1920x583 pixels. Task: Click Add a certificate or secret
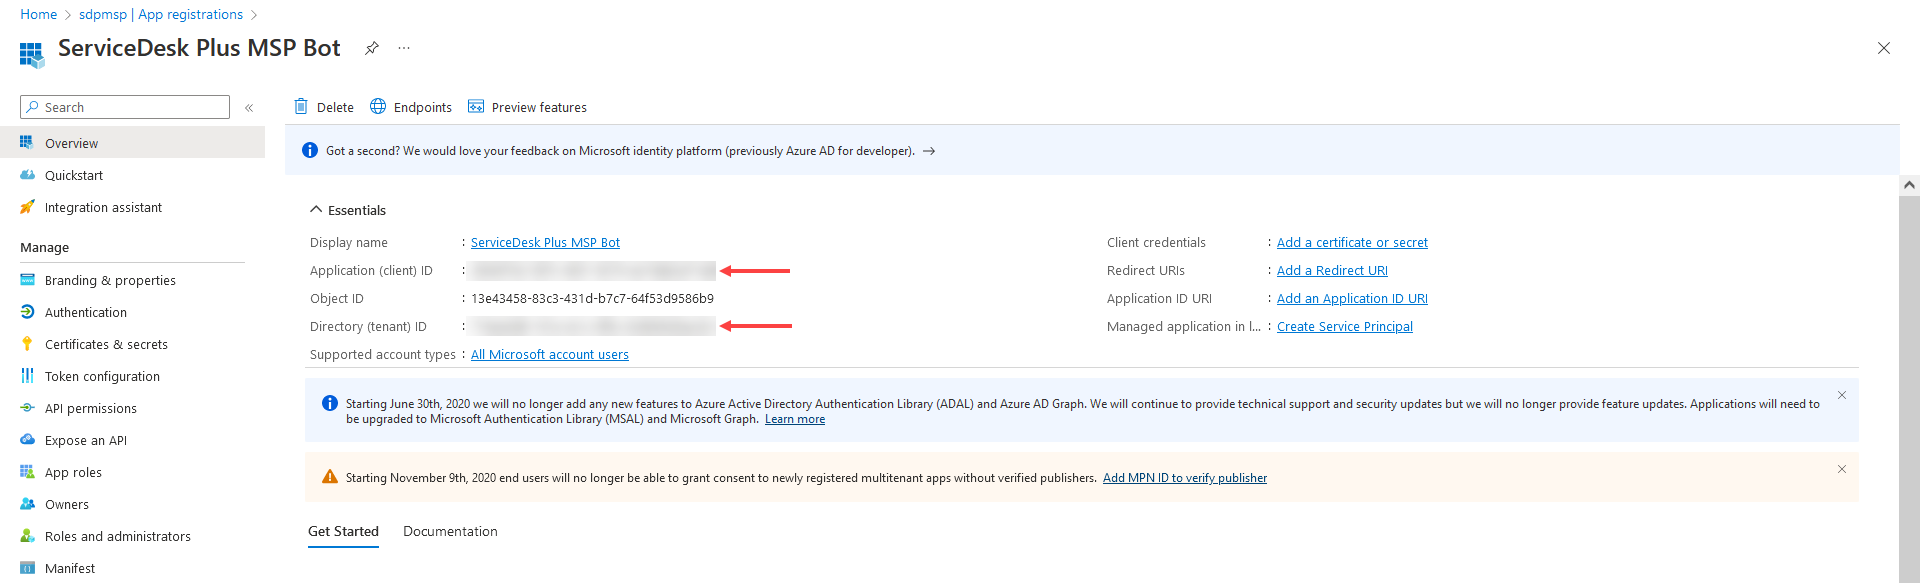[x=1352, y=242]
